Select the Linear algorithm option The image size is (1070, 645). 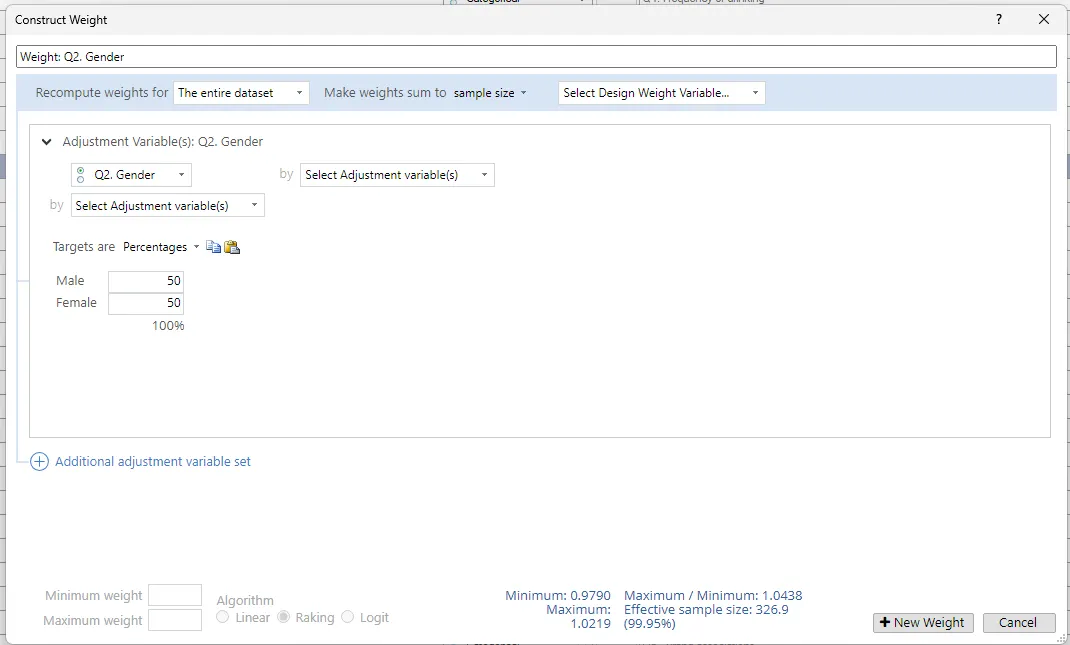coord(223,617)
